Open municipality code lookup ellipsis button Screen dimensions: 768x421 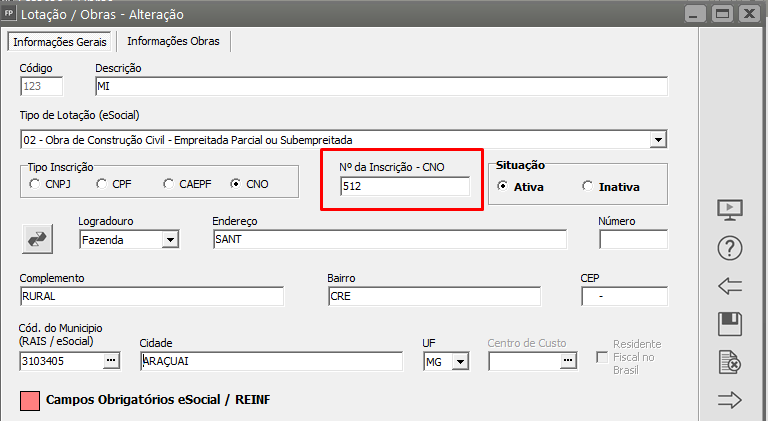coord(111,361)
